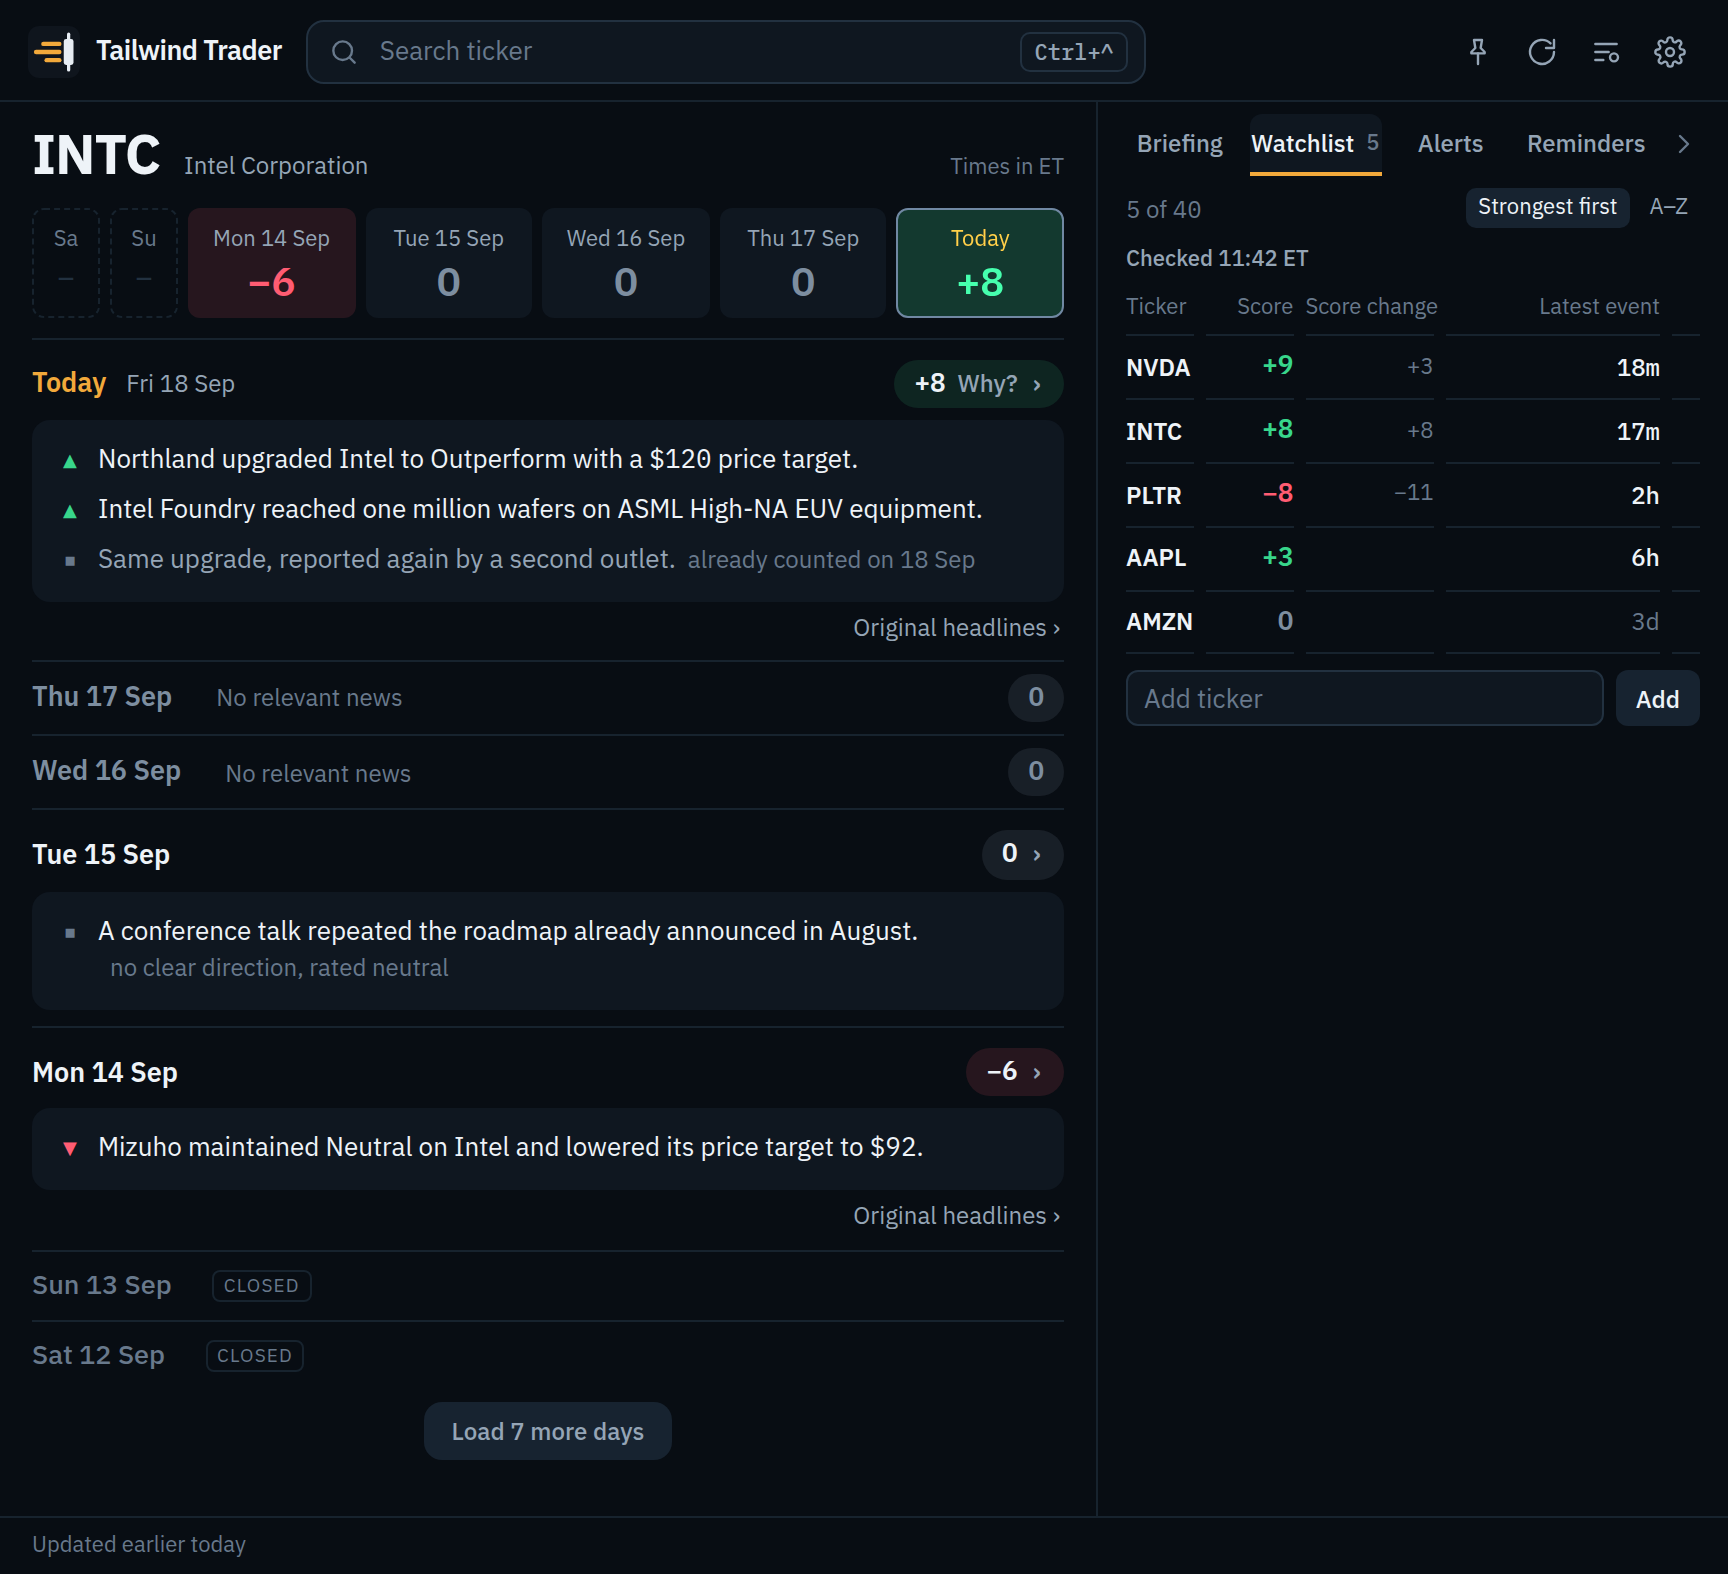Open settings gear icon
This screenshot has width=1728, height=1574.
1670,52
